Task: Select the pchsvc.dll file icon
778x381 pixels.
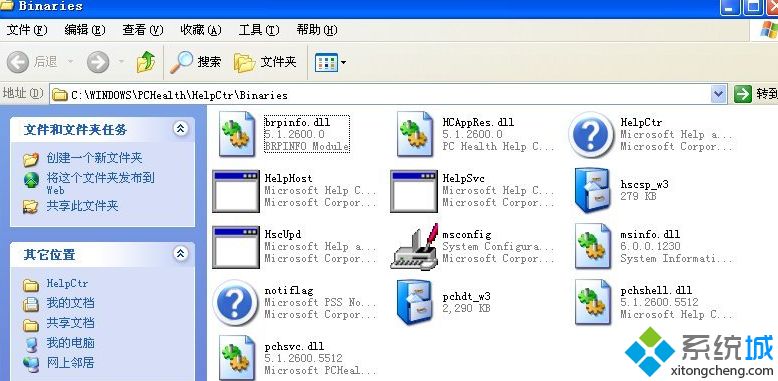Action: tap(237, 358)
